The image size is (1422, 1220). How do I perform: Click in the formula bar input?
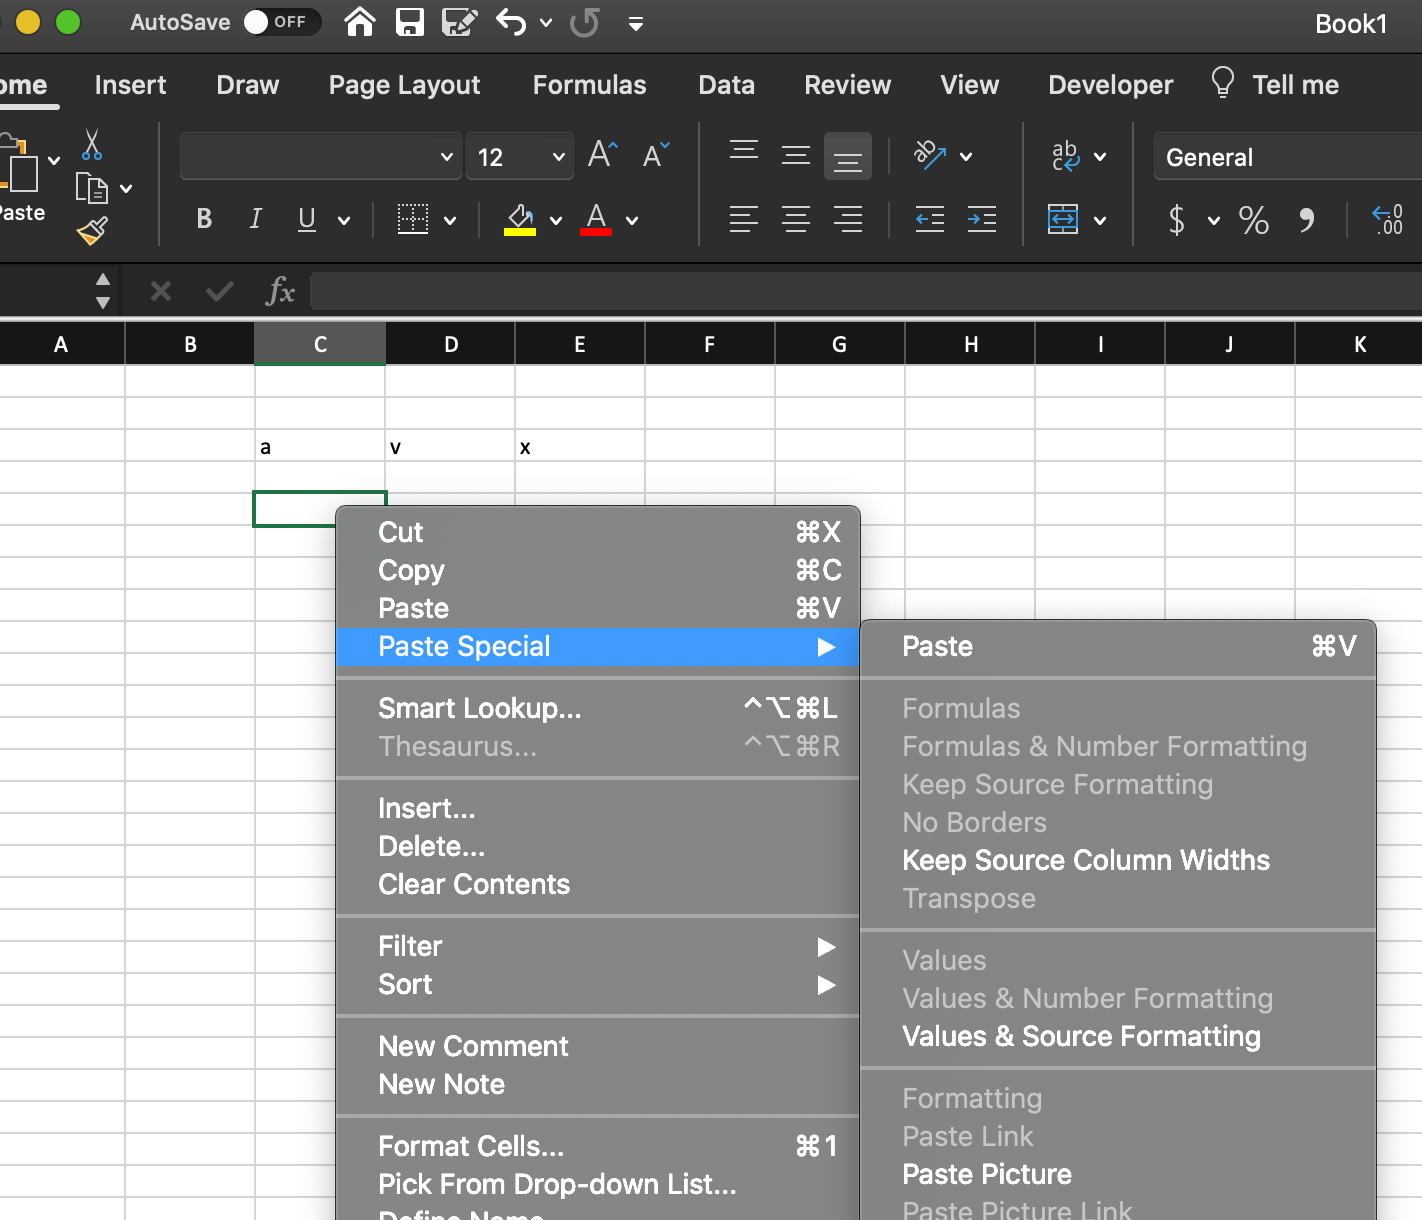[866, 291]
